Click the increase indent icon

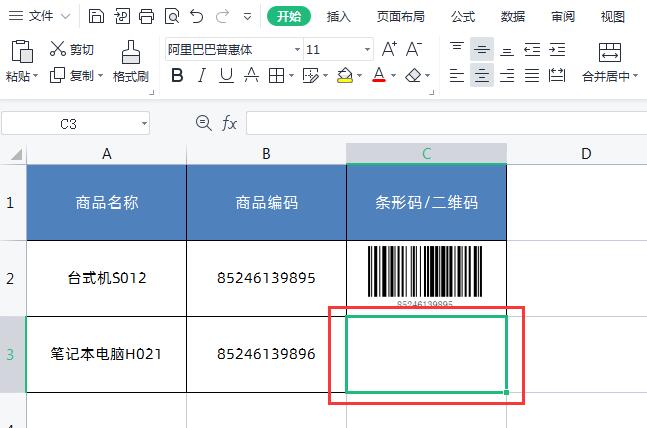557,49
